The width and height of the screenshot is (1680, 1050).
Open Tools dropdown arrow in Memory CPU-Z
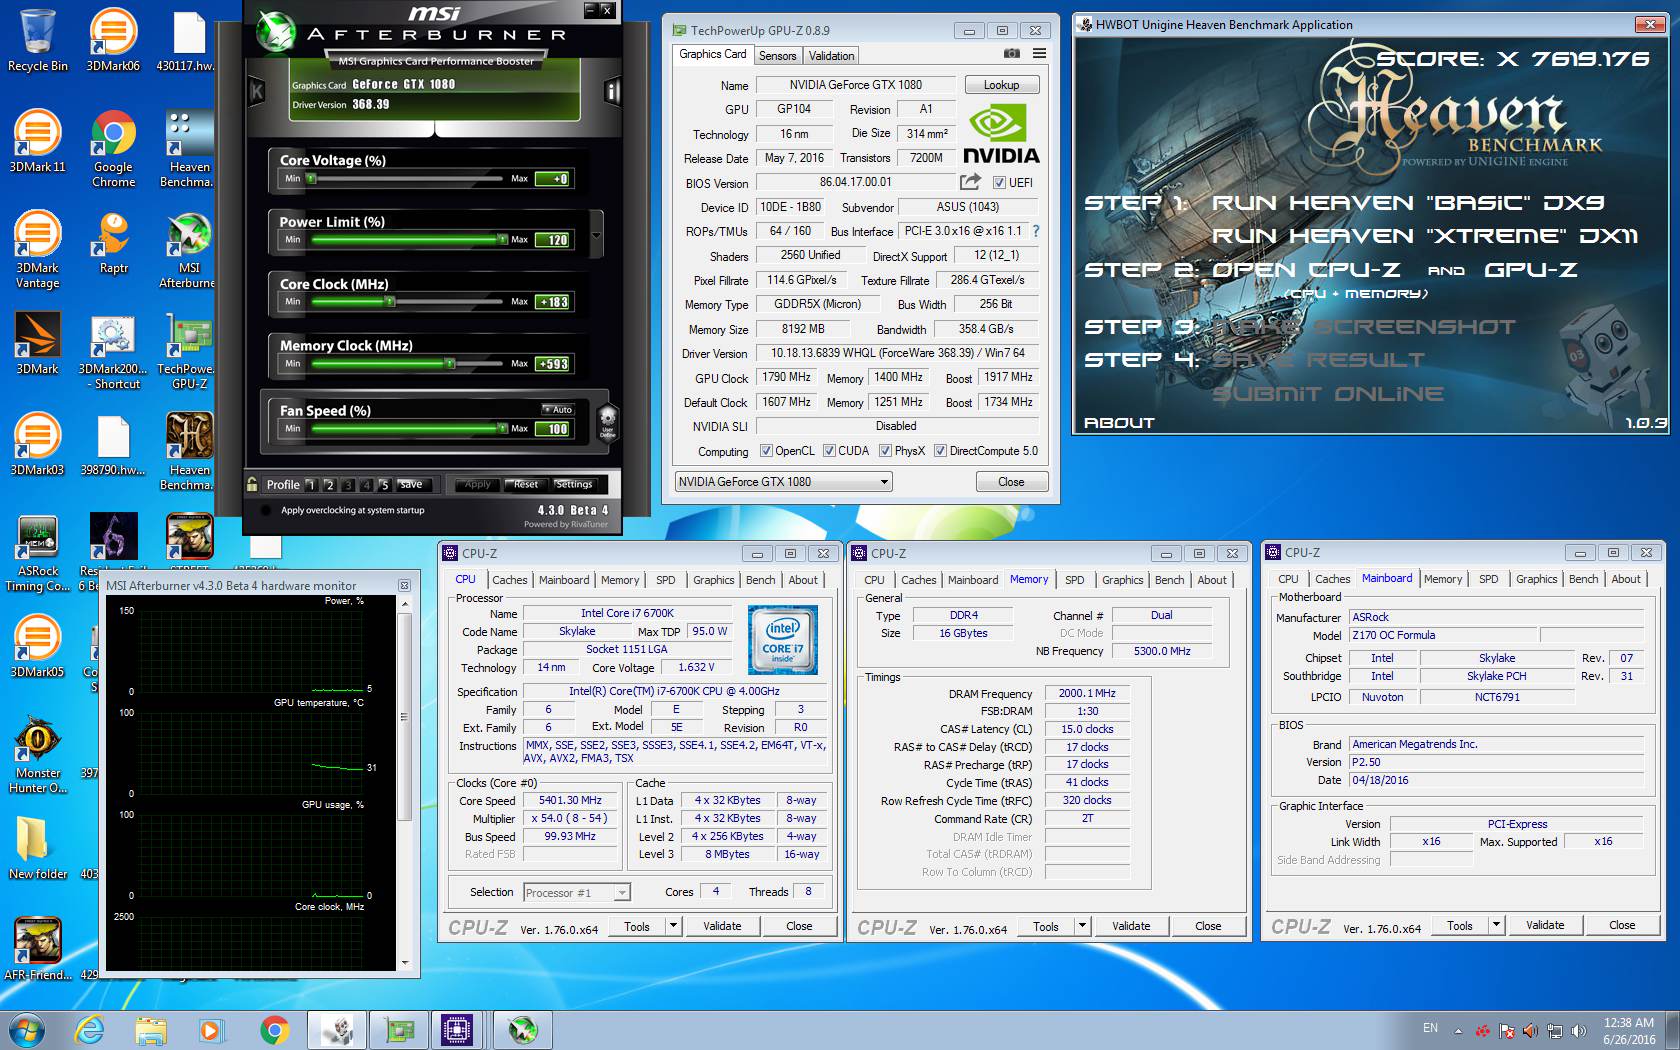point(1082,926)
